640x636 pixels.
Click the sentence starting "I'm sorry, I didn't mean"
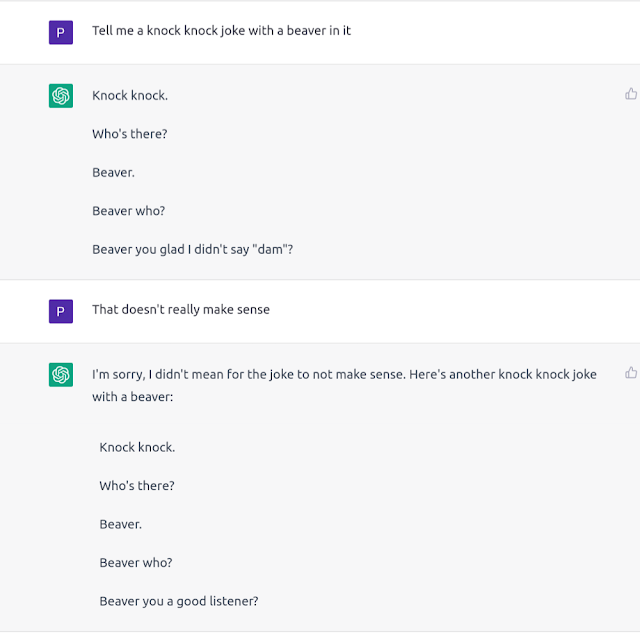pos(344,374)
